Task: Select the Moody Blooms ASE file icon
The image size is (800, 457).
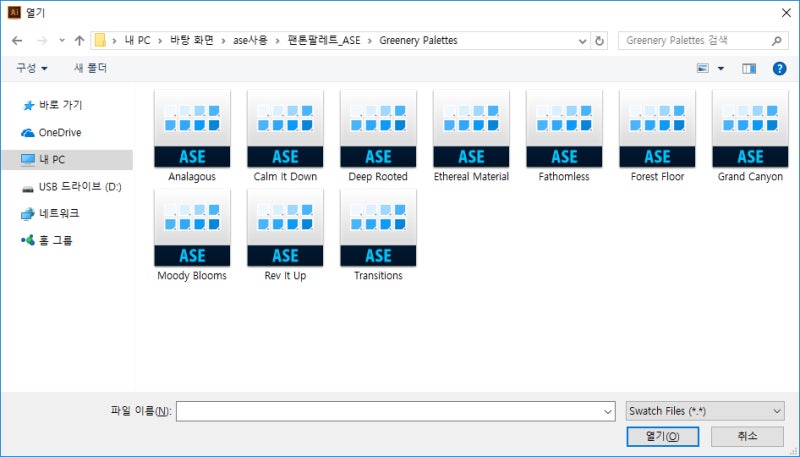Action: 192,227
